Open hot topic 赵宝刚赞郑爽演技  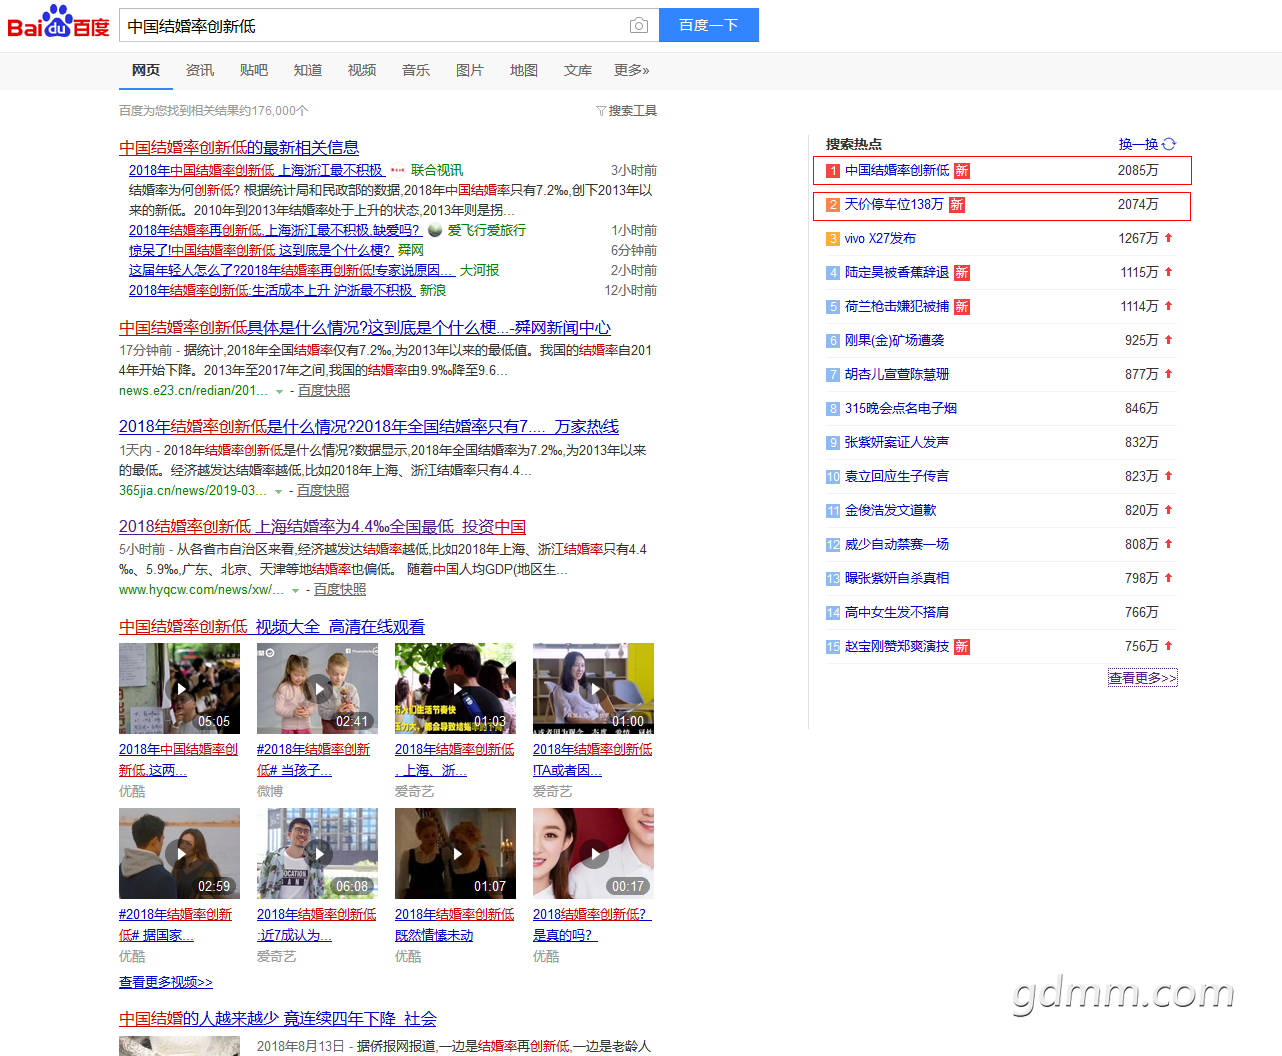pos(897,646)
